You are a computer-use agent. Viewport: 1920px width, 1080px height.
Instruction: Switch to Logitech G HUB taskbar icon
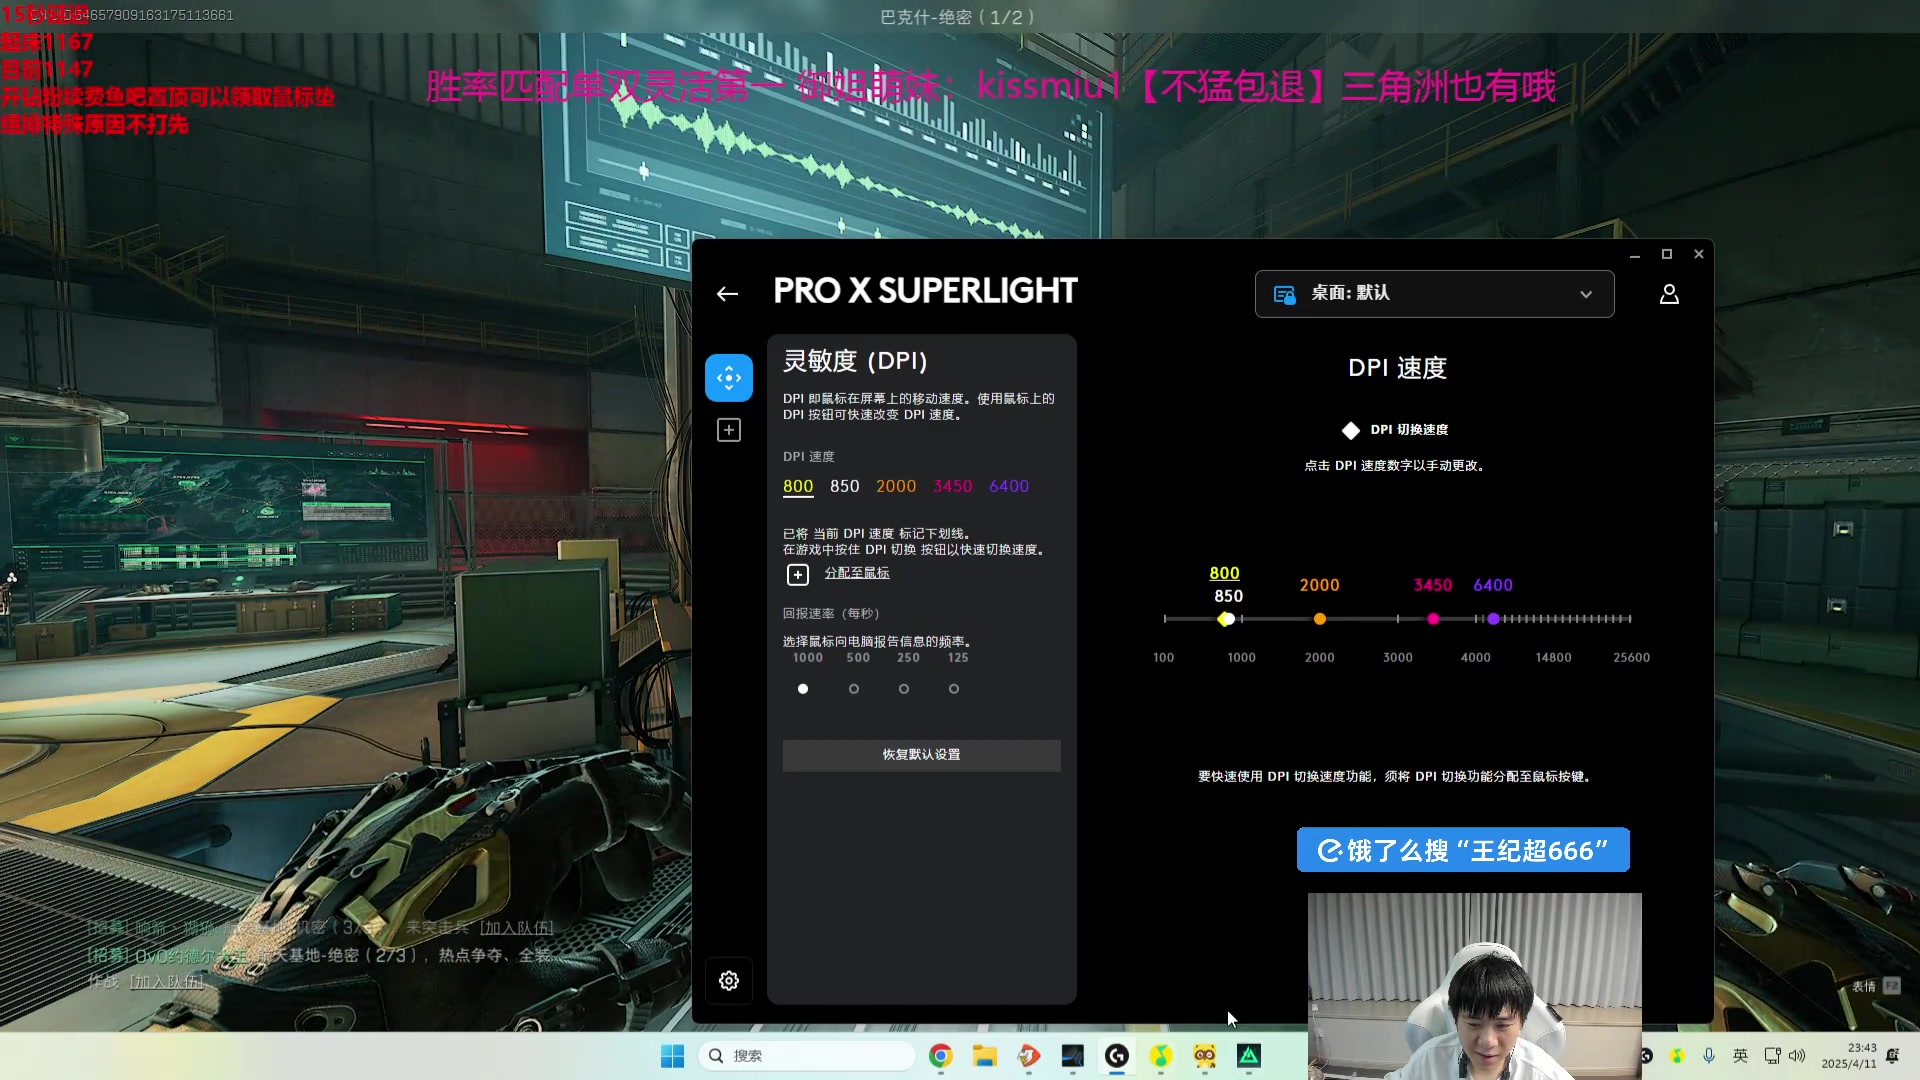click(1117, 1056)
